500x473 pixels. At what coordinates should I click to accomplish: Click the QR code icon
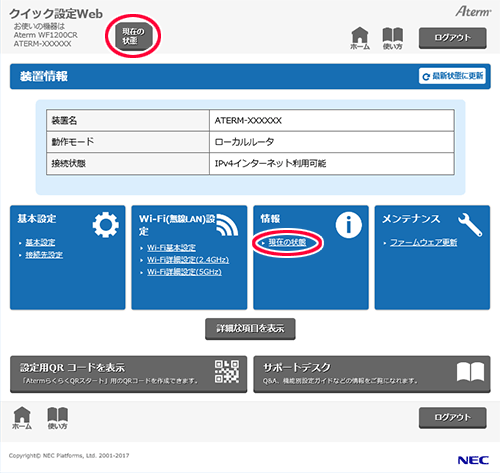(x=227, y=371)
